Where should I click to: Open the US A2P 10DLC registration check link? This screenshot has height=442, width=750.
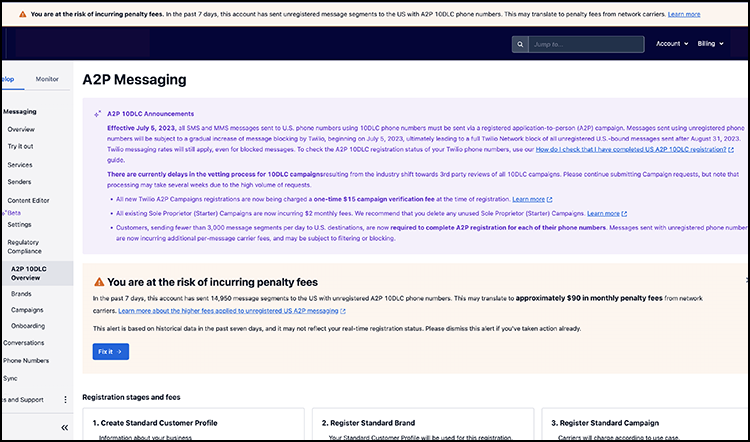pyautogui.click(x=631, y=149)
